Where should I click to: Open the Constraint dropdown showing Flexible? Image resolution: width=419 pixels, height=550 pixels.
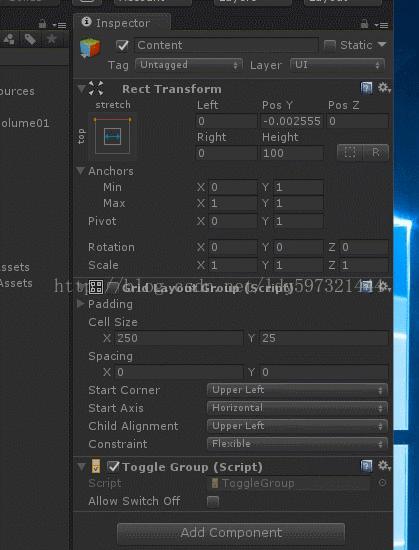[x=297, y=444]
